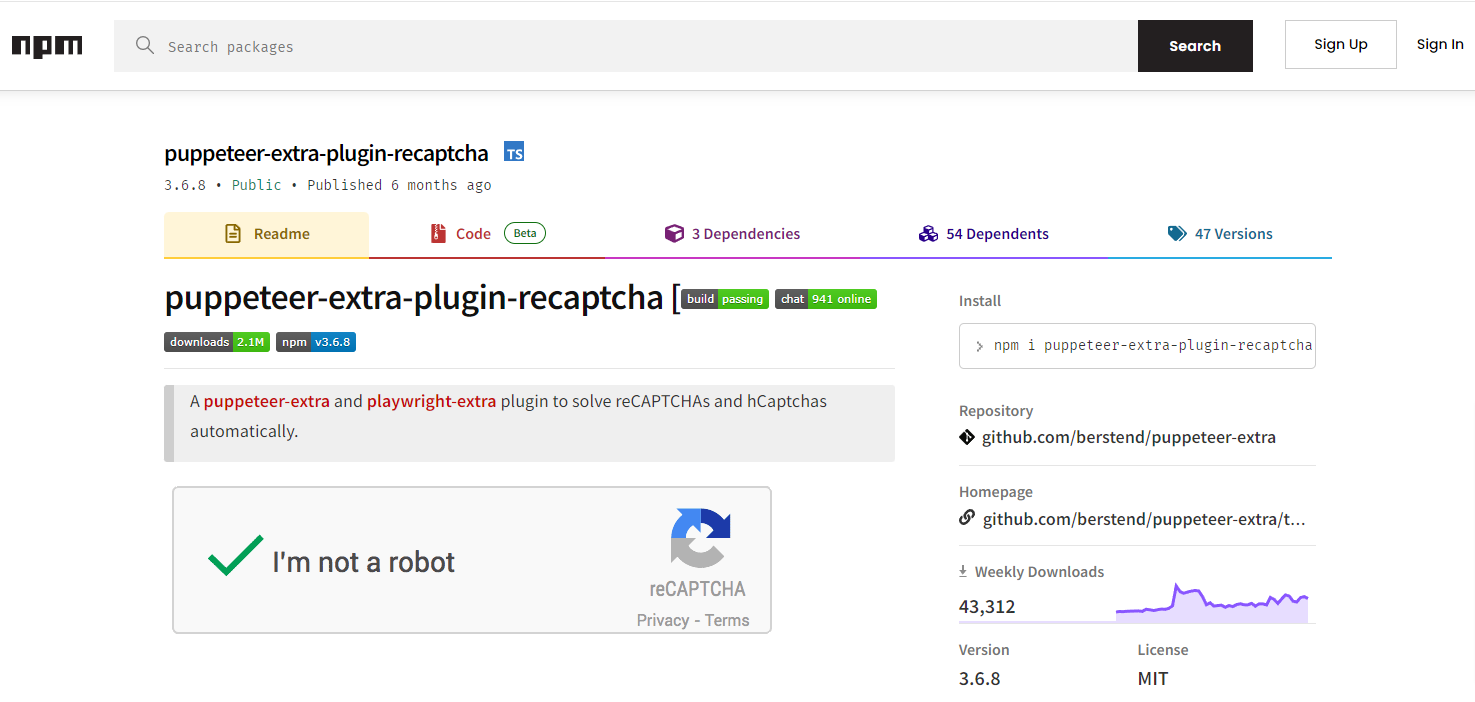Click the reCAPTCHA Terms link
The width and height of the screenshot is (1475, 702).
pyautogui.click(x=727, y=620)
